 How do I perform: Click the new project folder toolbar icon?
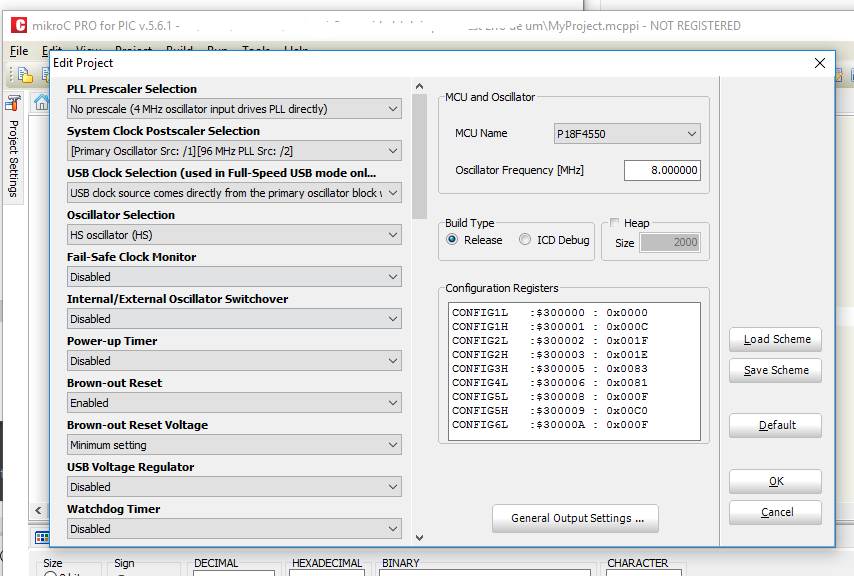25,75
